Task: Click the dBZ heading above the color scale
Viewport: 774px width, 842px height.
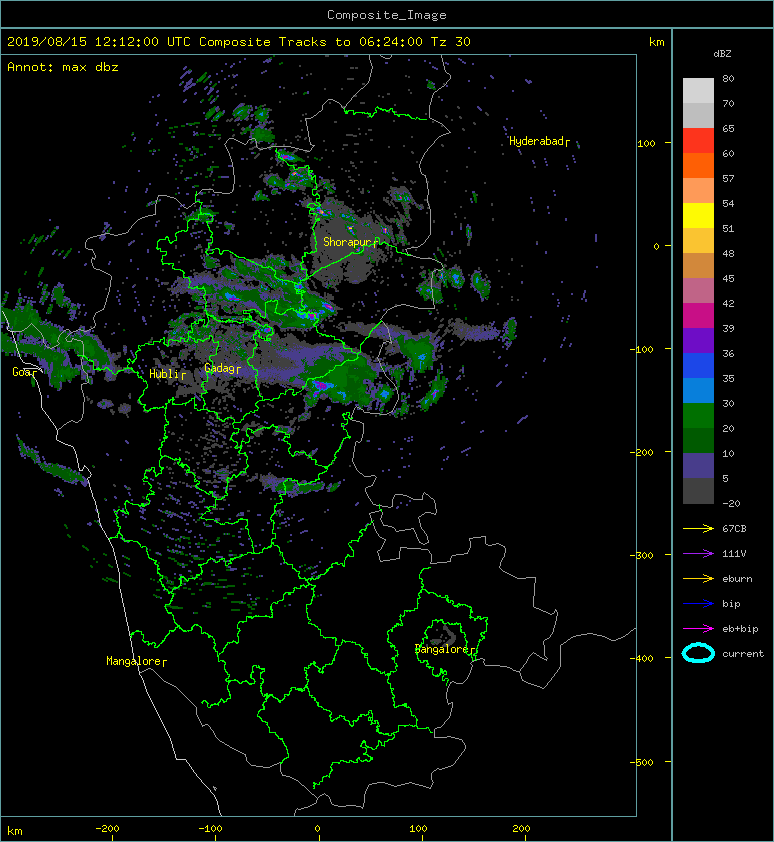Action: point(722,54)
